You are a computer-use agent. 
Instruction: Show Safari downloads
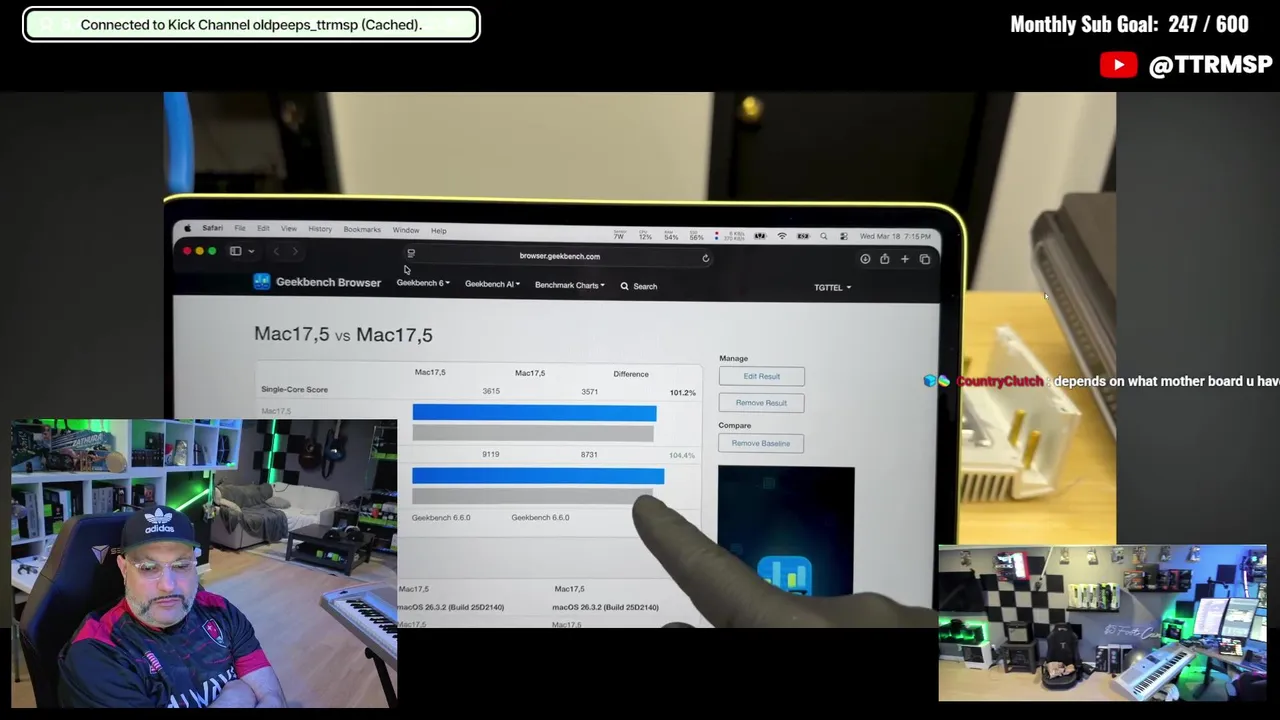(865, 259)
